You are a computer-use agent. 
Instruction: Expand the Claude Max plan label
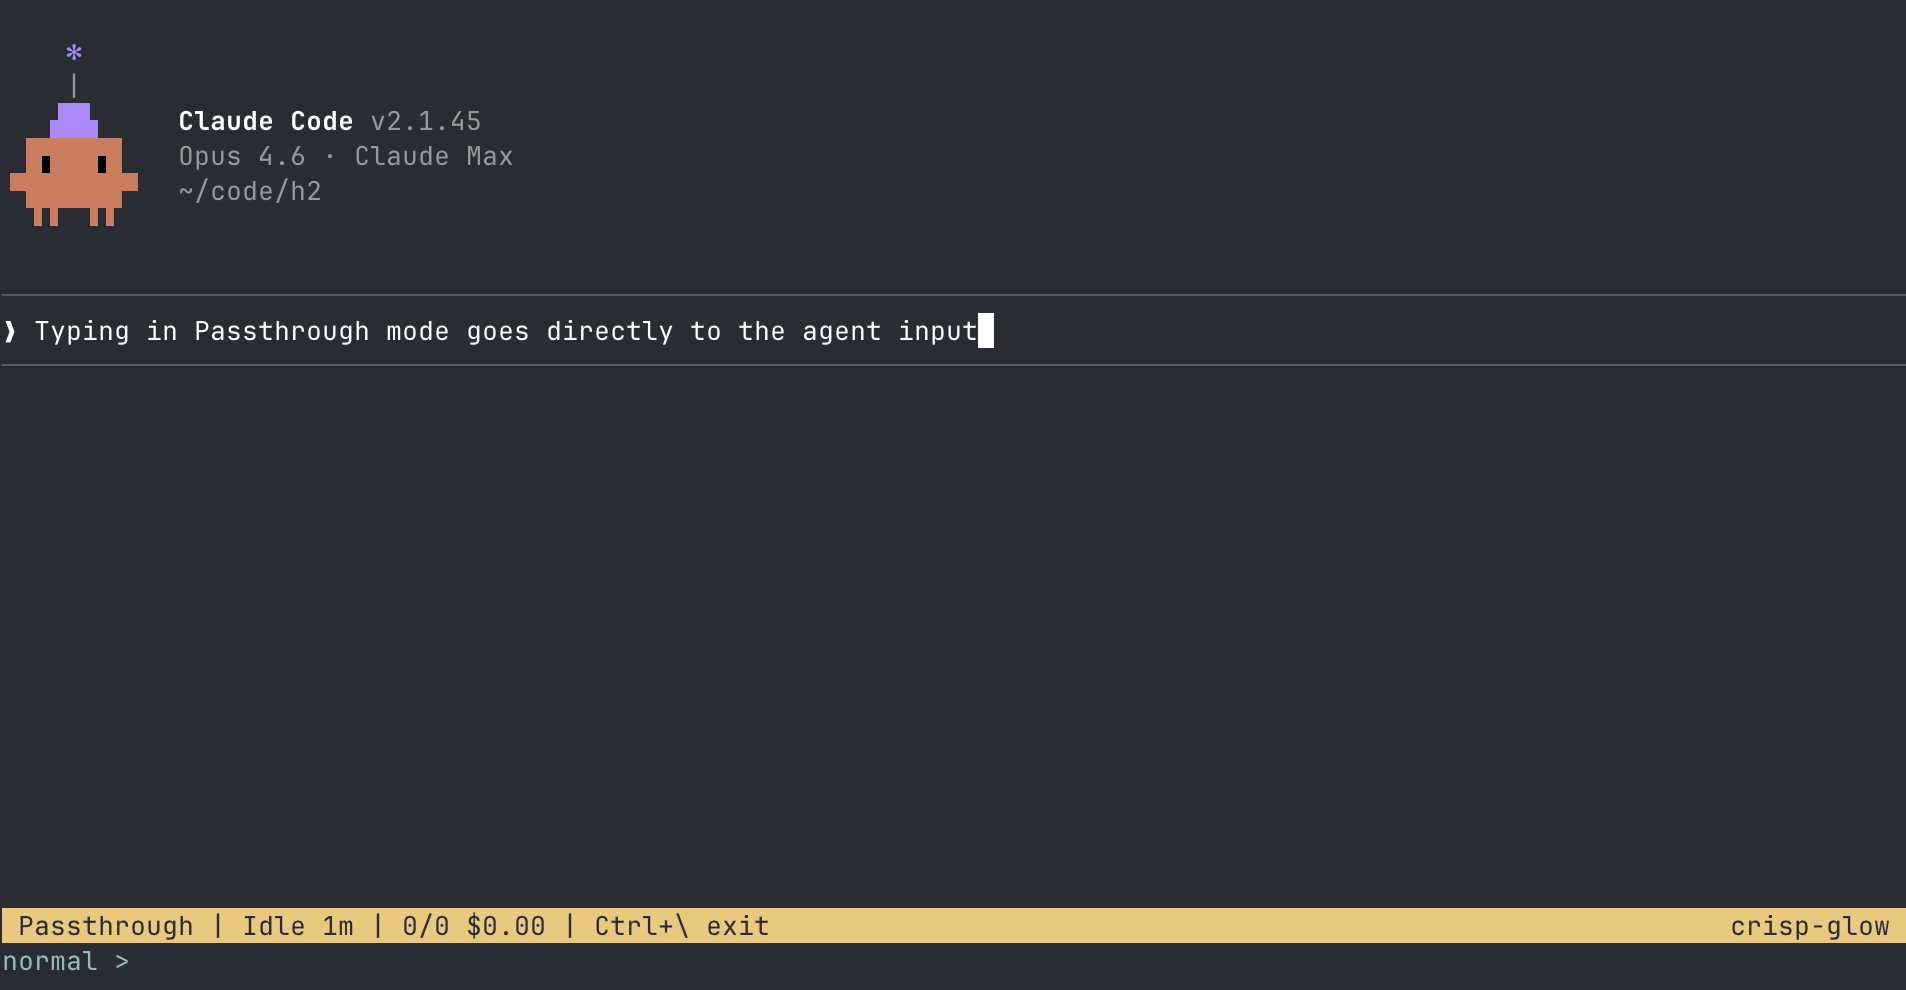pos(433,156)
